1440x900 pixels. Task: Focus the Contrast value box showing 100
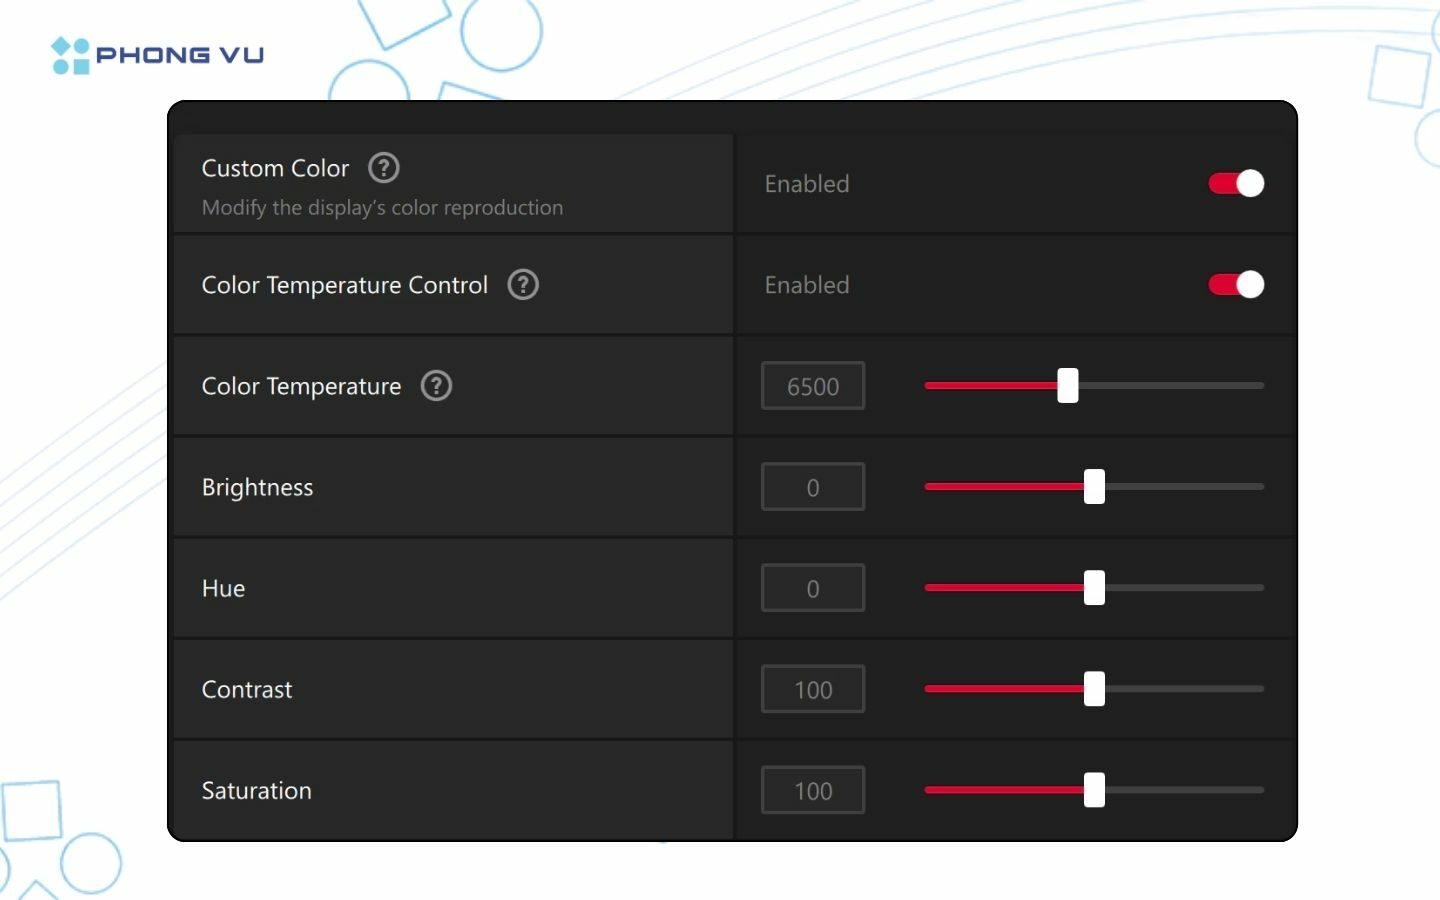[x=813, y=689]
